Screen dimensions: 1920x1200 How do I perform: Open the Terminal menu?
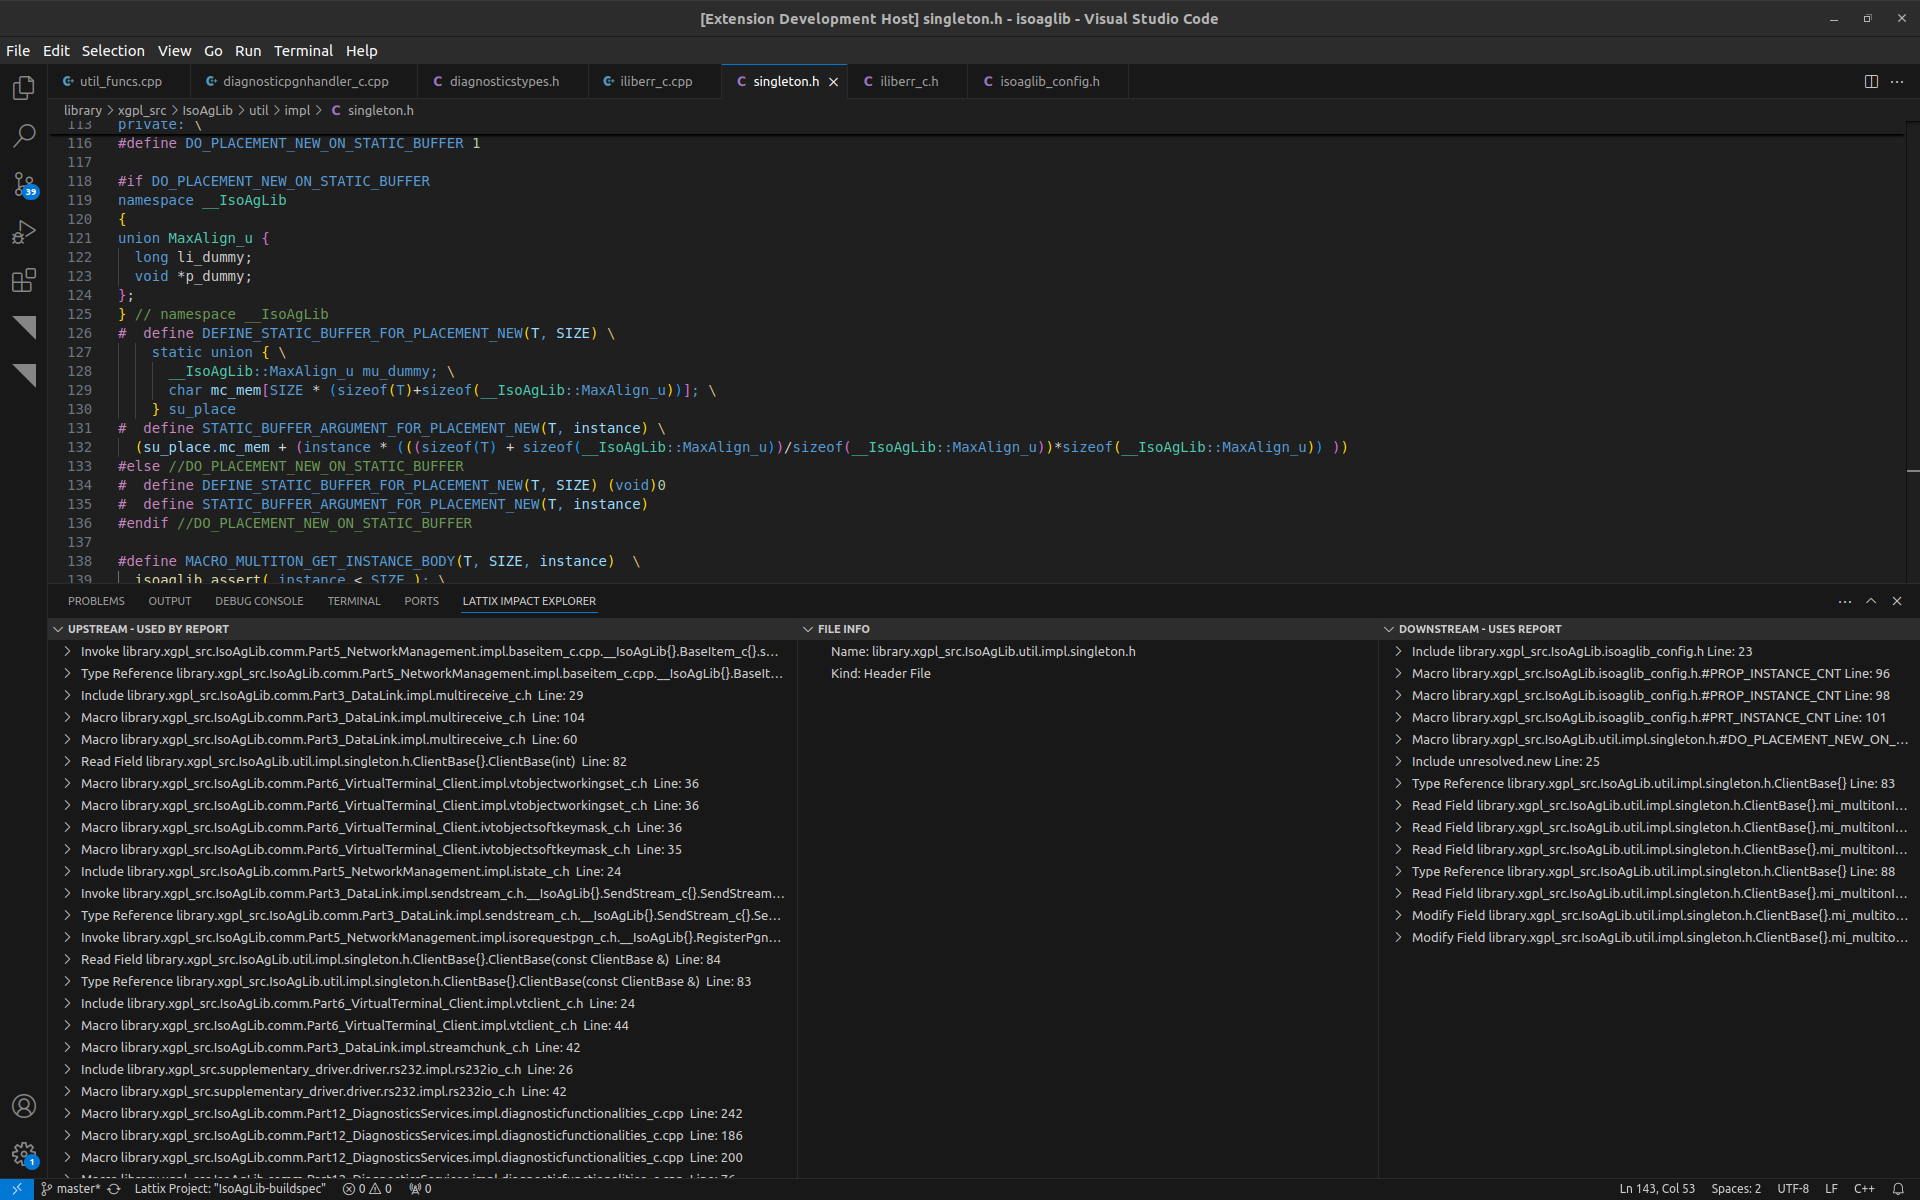pos(303,51)
